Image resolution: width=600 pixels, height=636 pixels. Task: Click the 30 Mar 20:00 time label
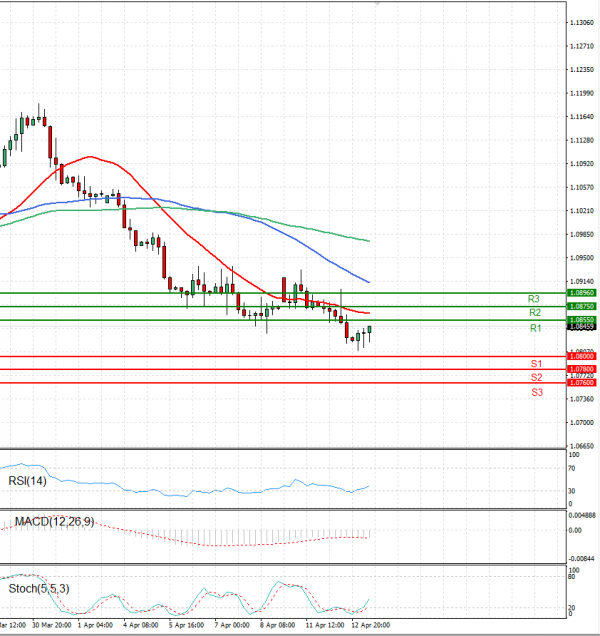pyautogui.click(x=52, y=625)
